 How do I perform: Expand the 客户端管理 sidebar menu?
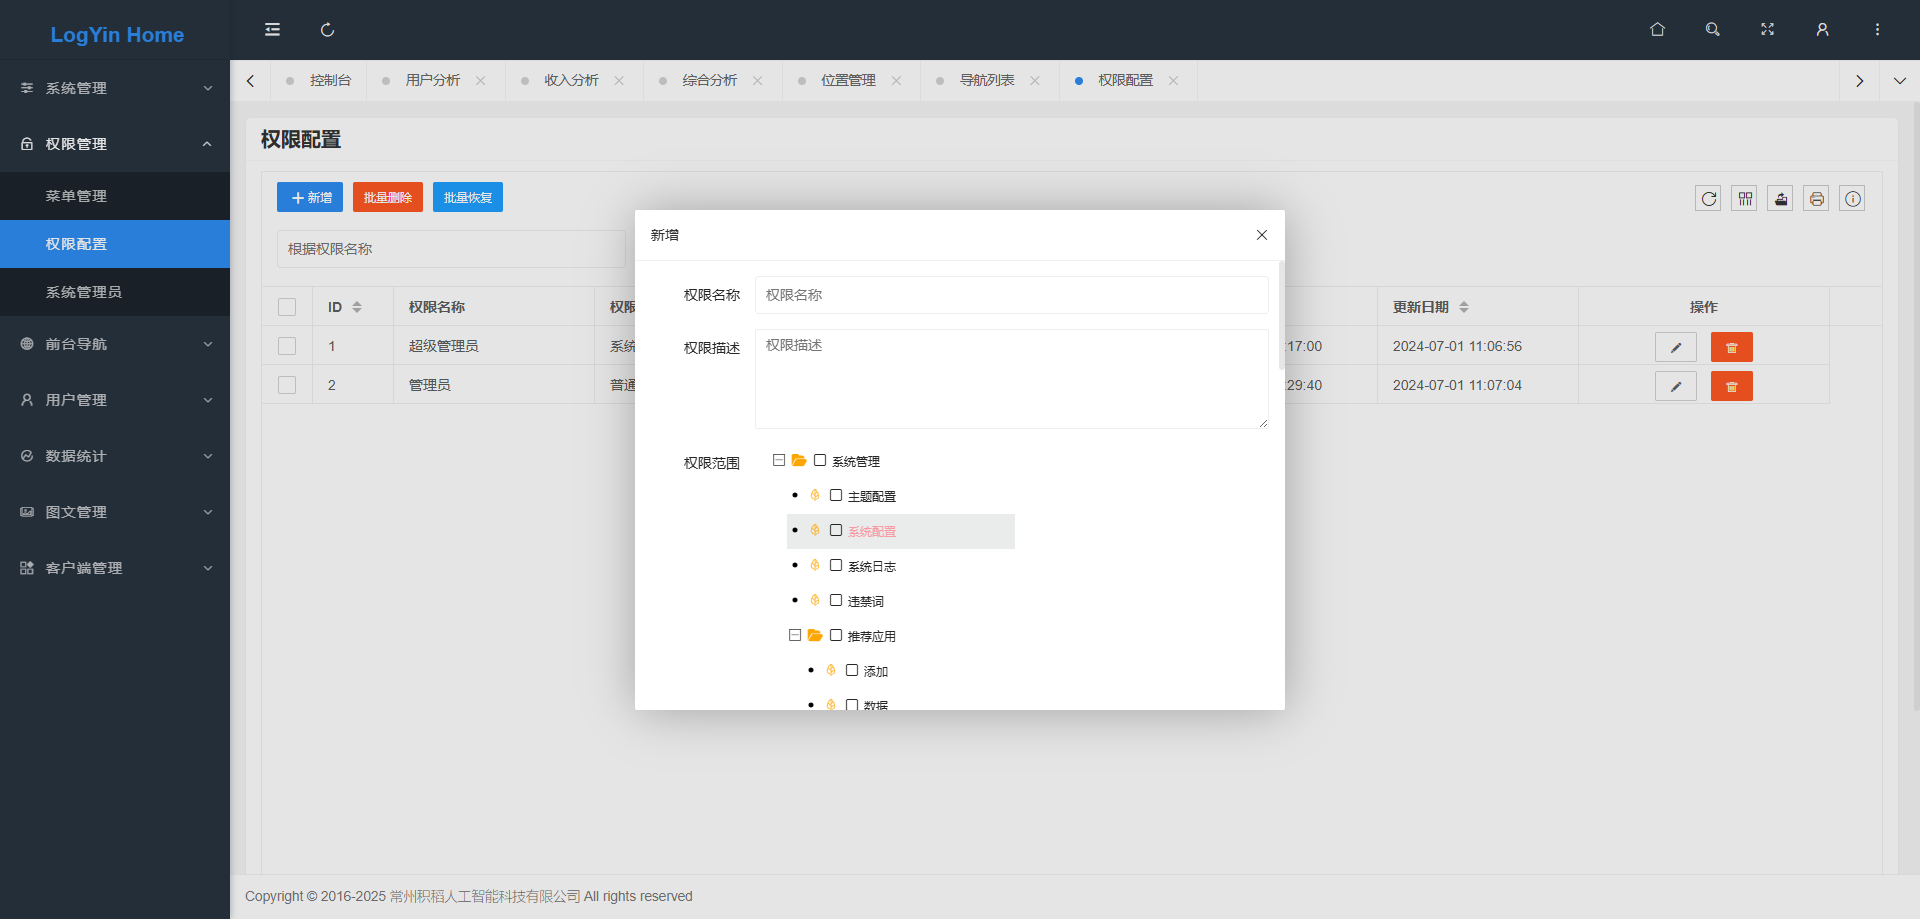(115, 568)
